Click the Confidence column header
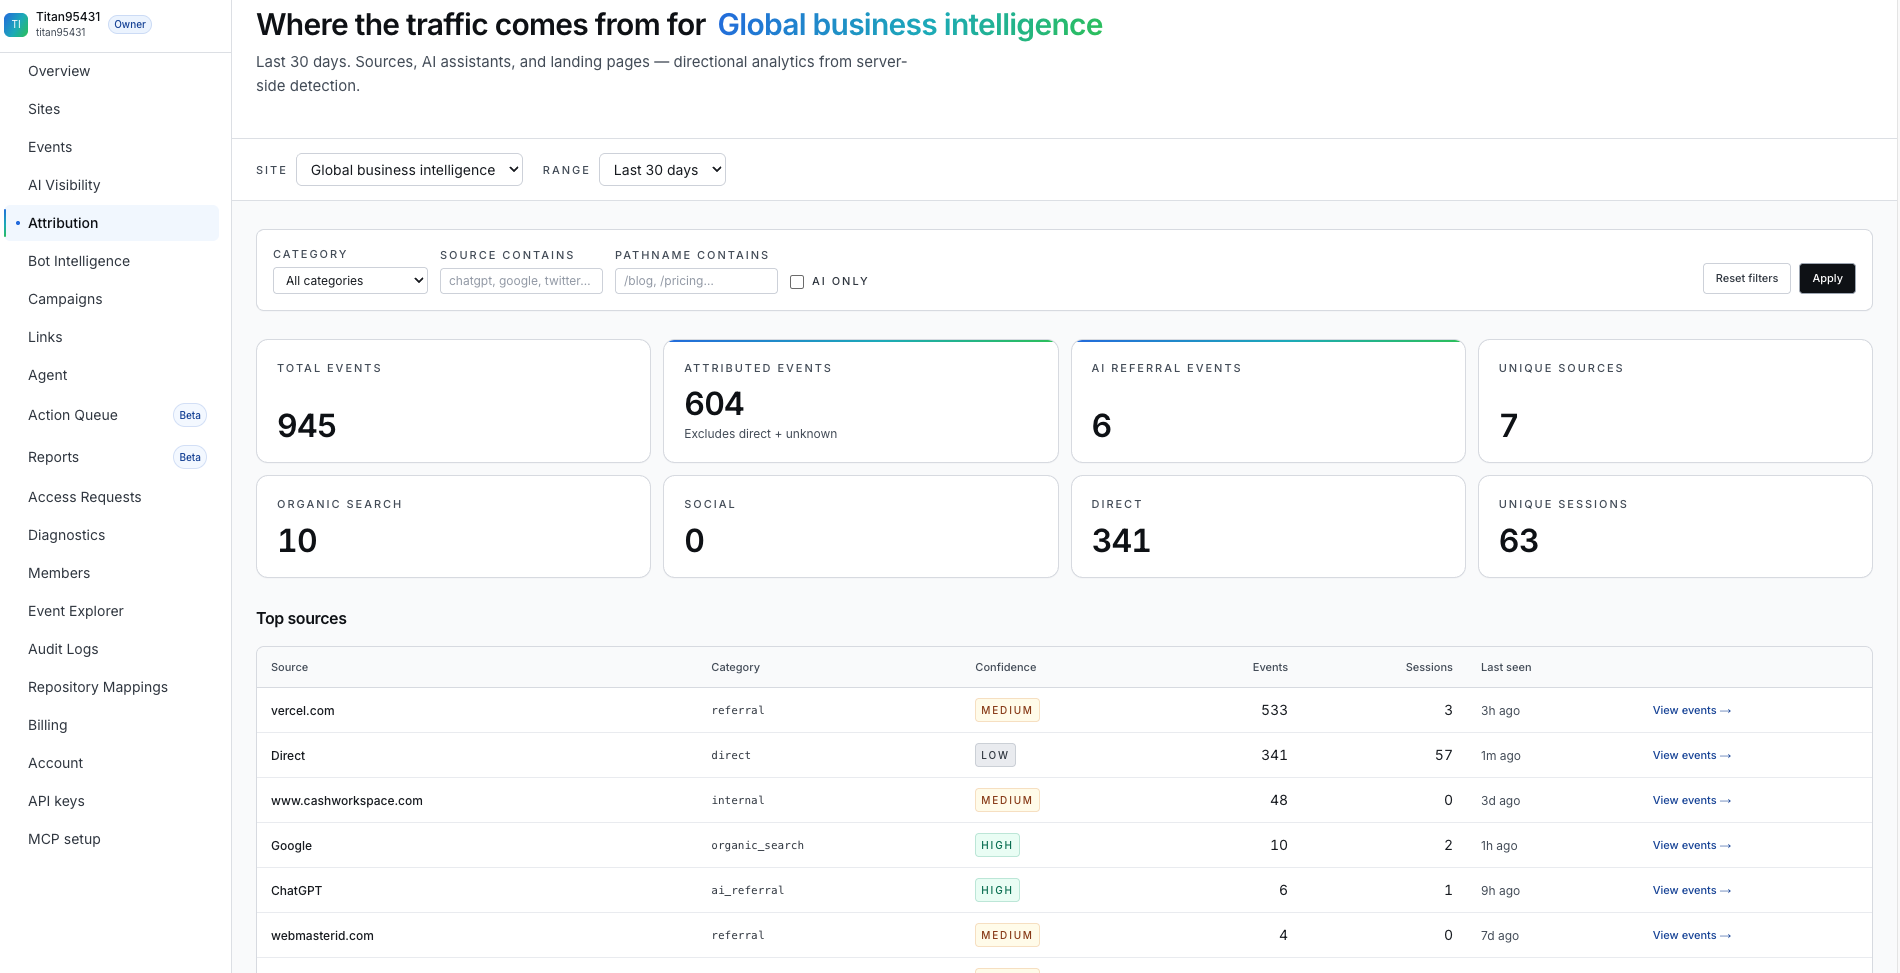1900x973 pixels. click(1005, 667)
